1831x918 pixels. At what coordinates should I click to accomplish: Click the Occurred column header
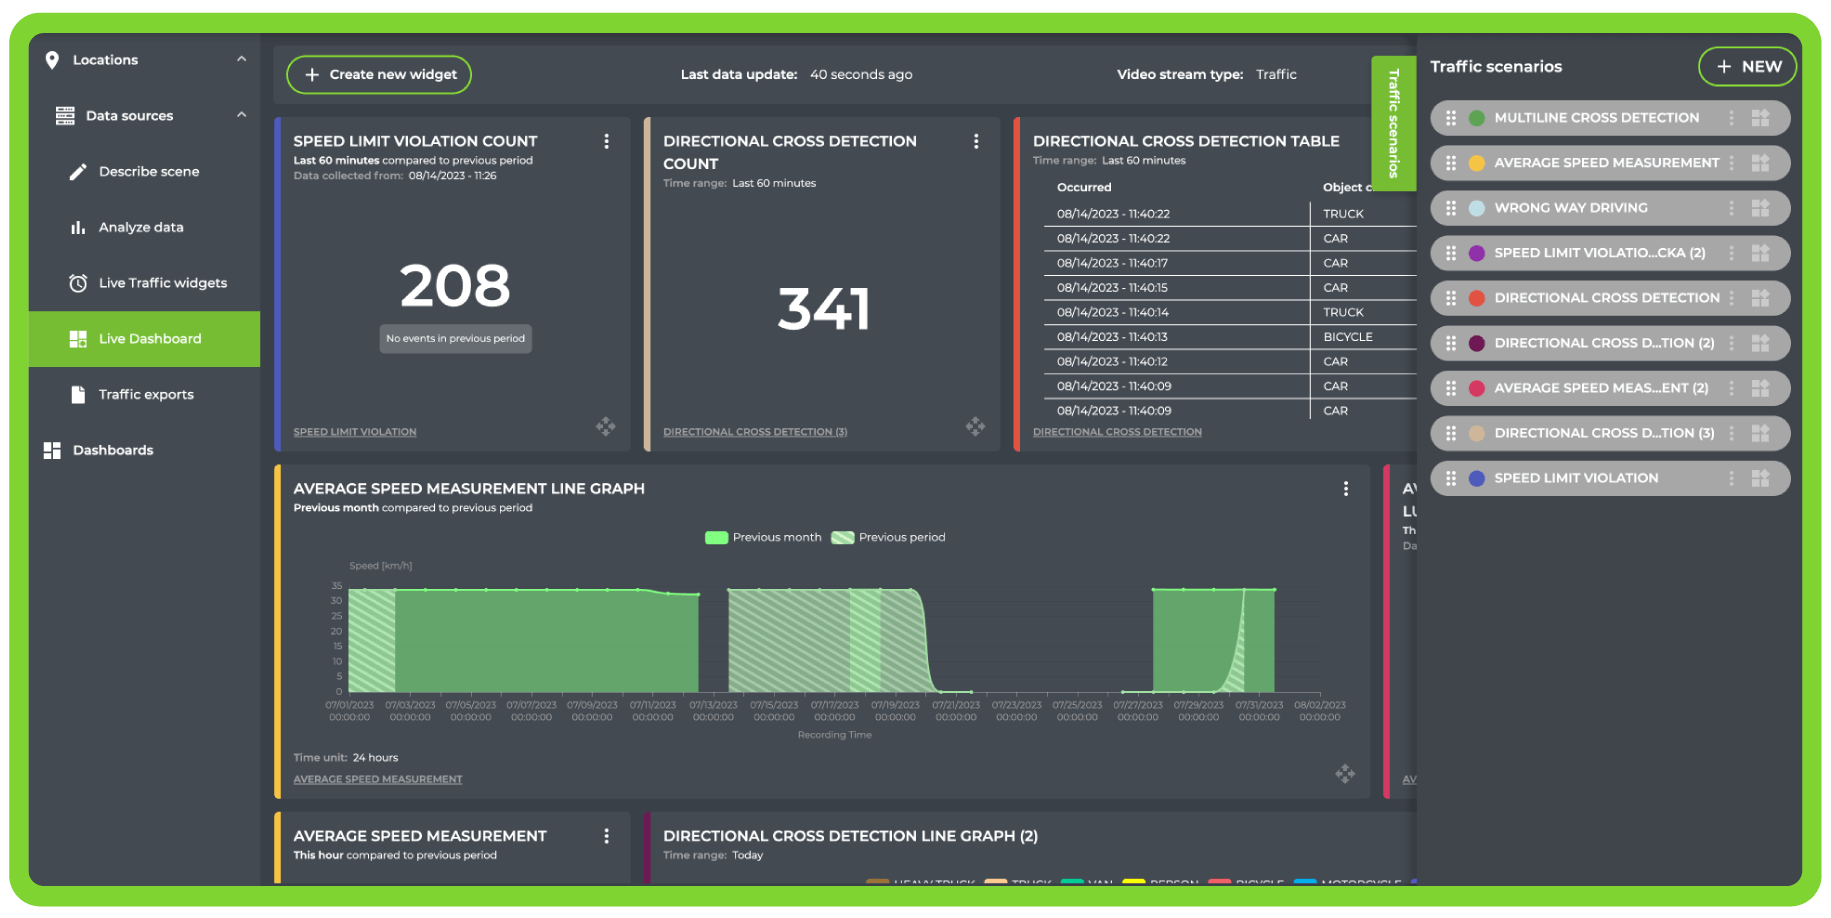(x=1084, y=188)
